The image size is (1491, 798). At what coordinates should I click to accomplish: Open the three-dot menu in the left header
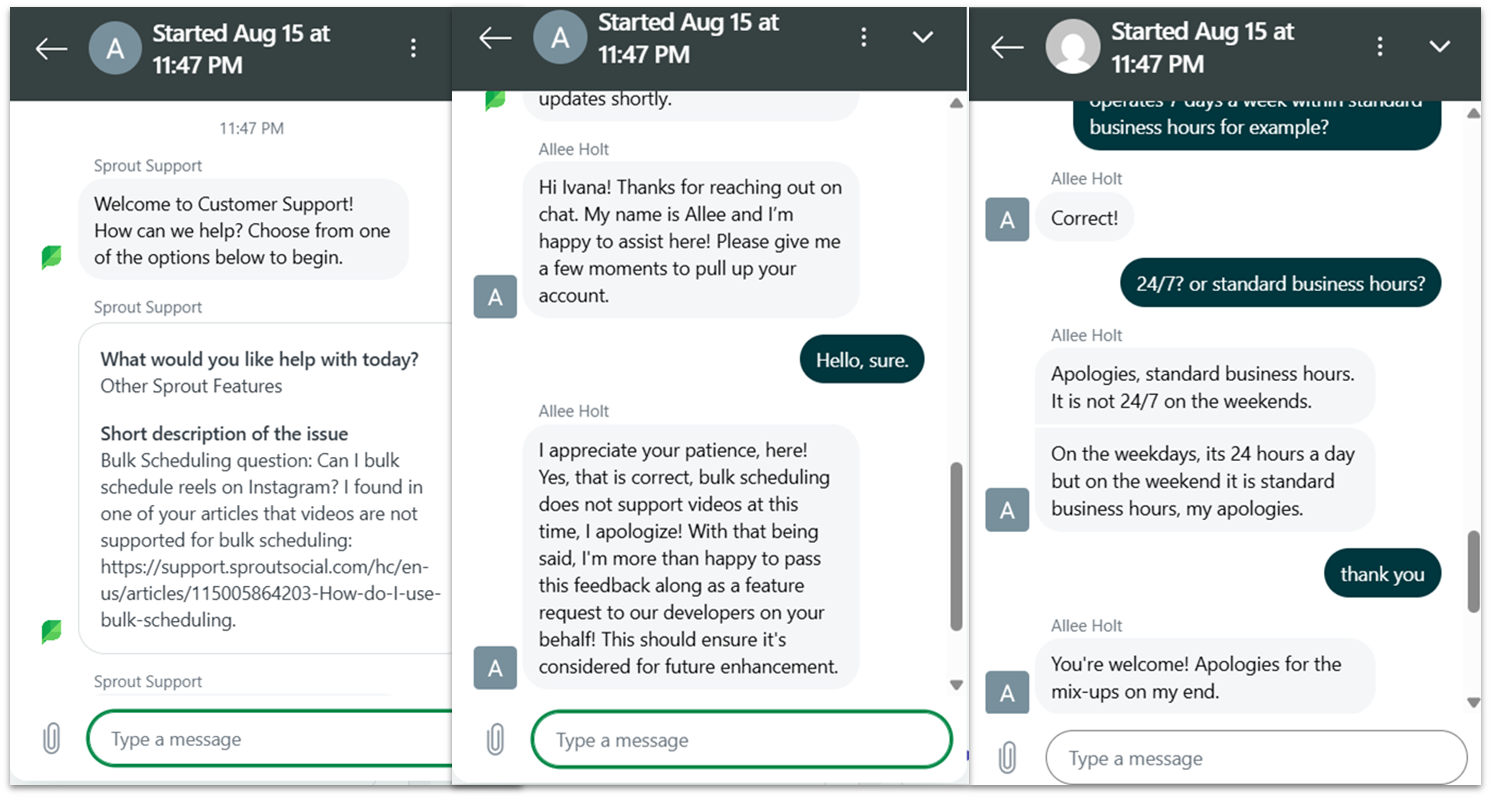[x=413, y=45]
